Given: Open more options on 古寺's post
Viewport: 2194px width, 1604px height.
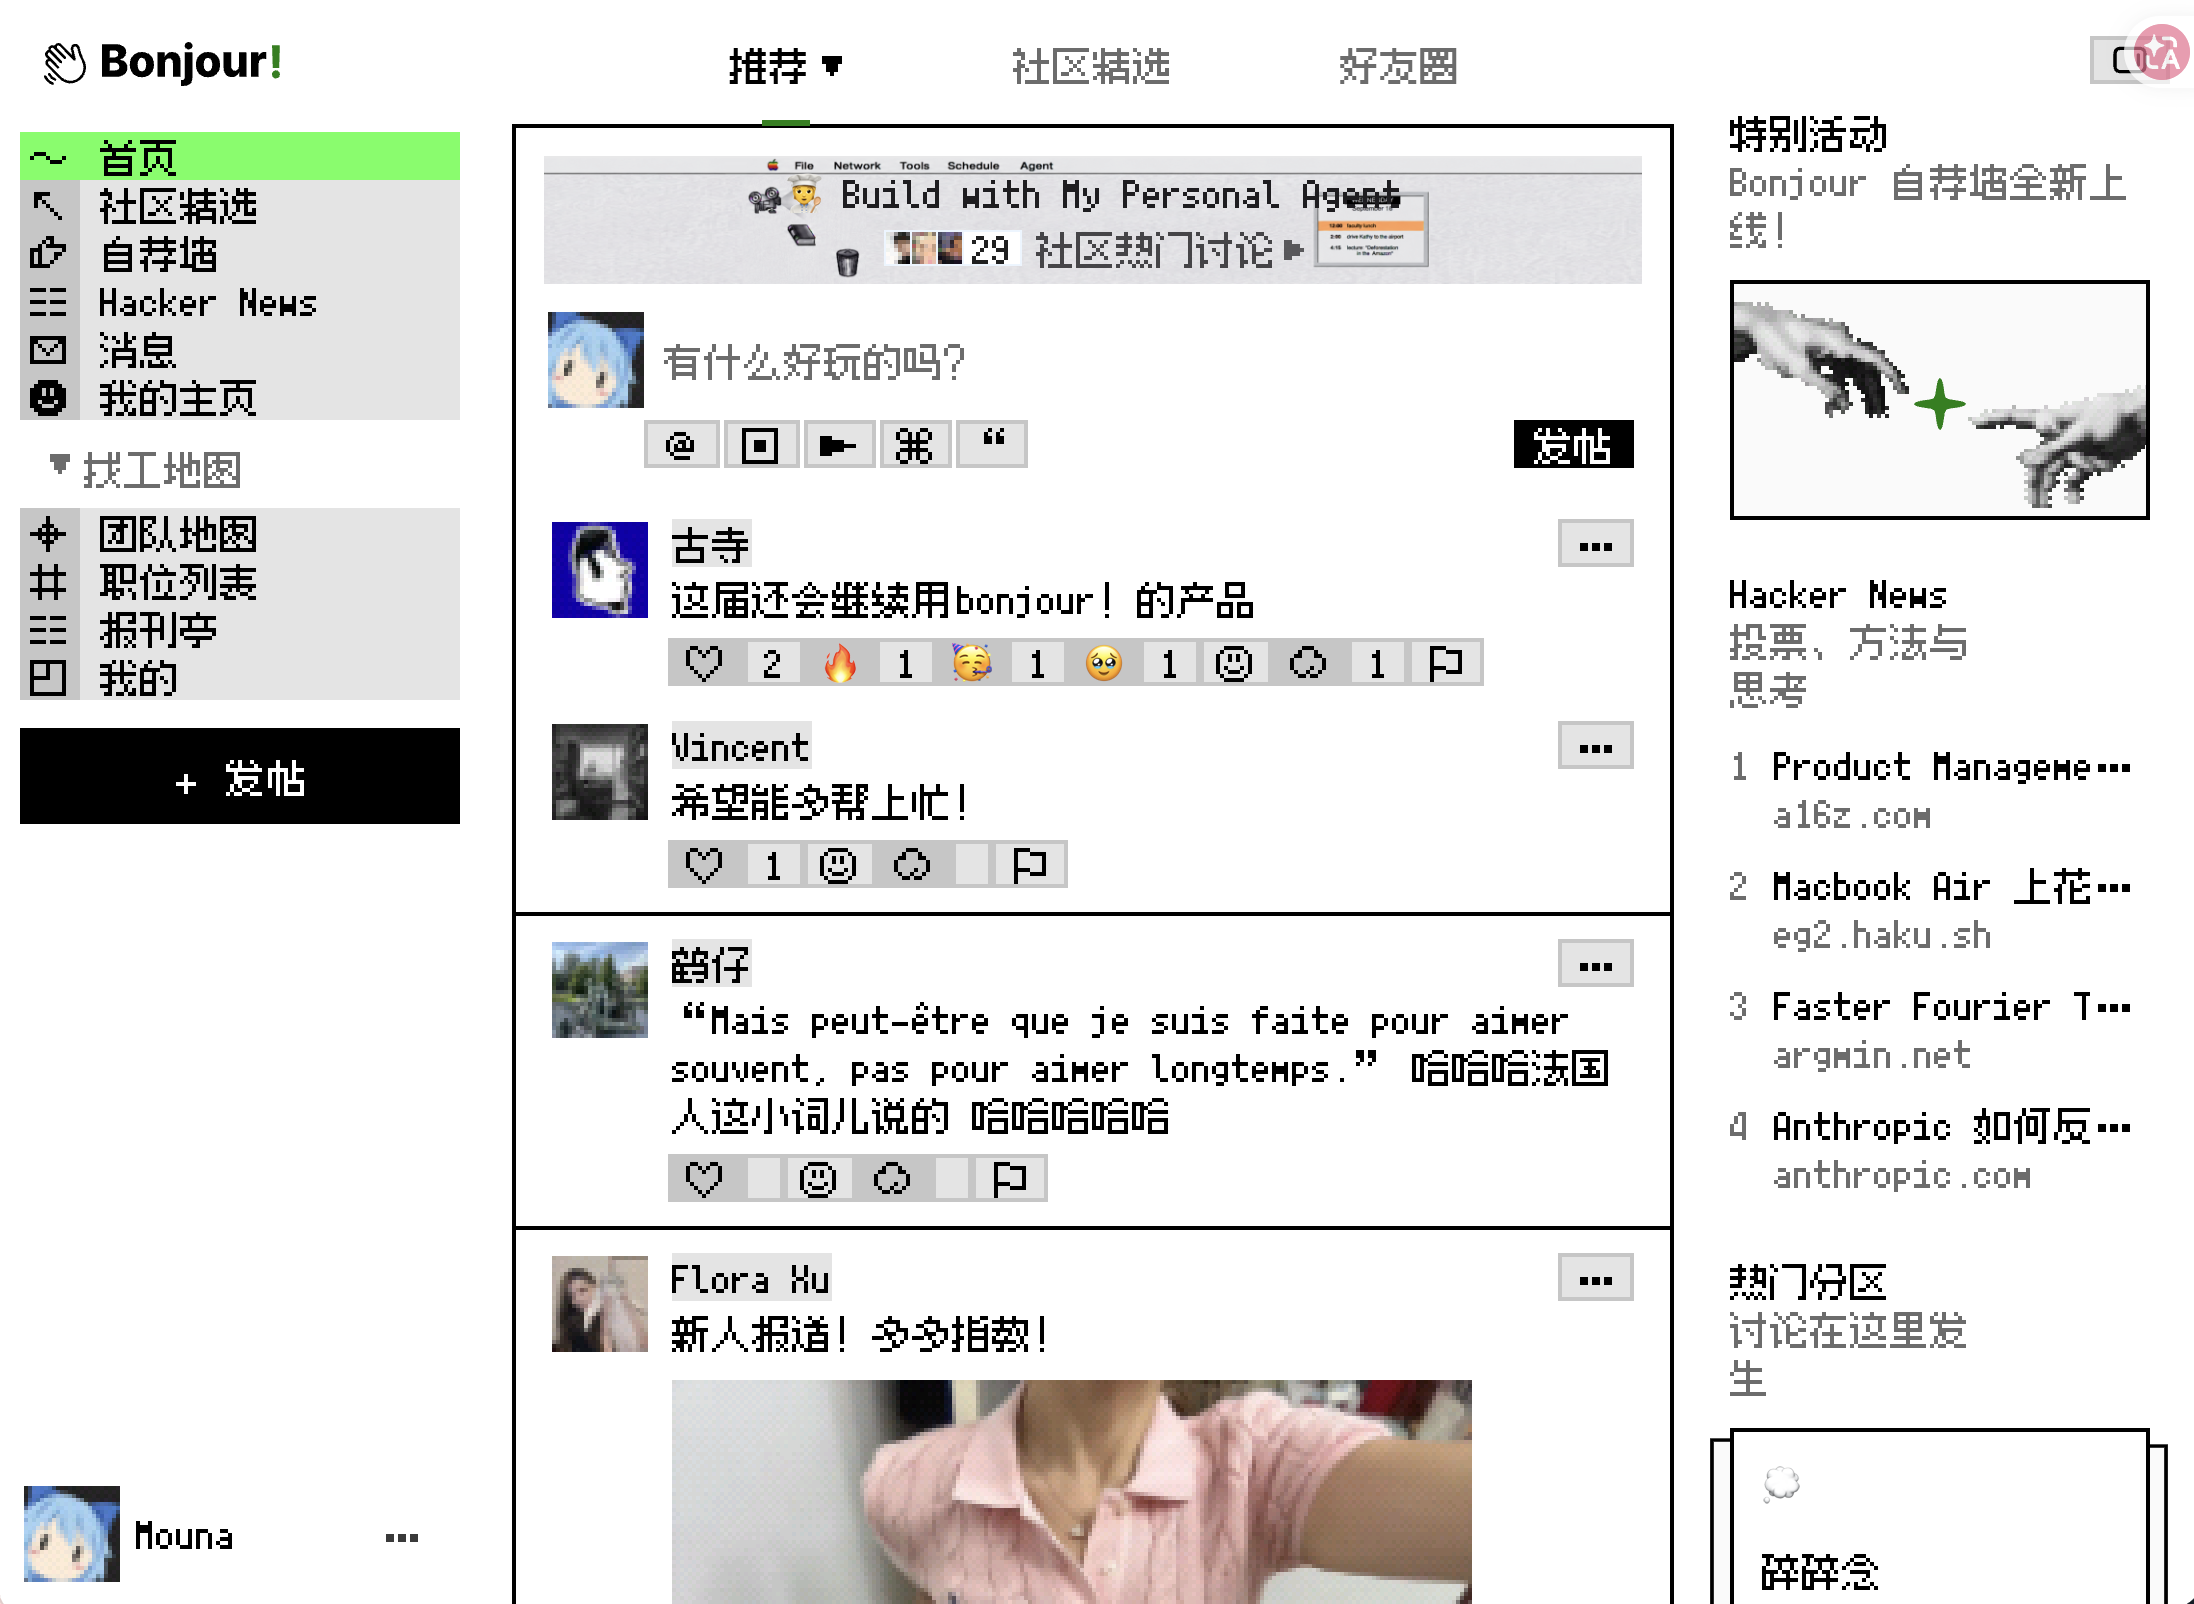Looking at the screenshot, I should 1596,545.
